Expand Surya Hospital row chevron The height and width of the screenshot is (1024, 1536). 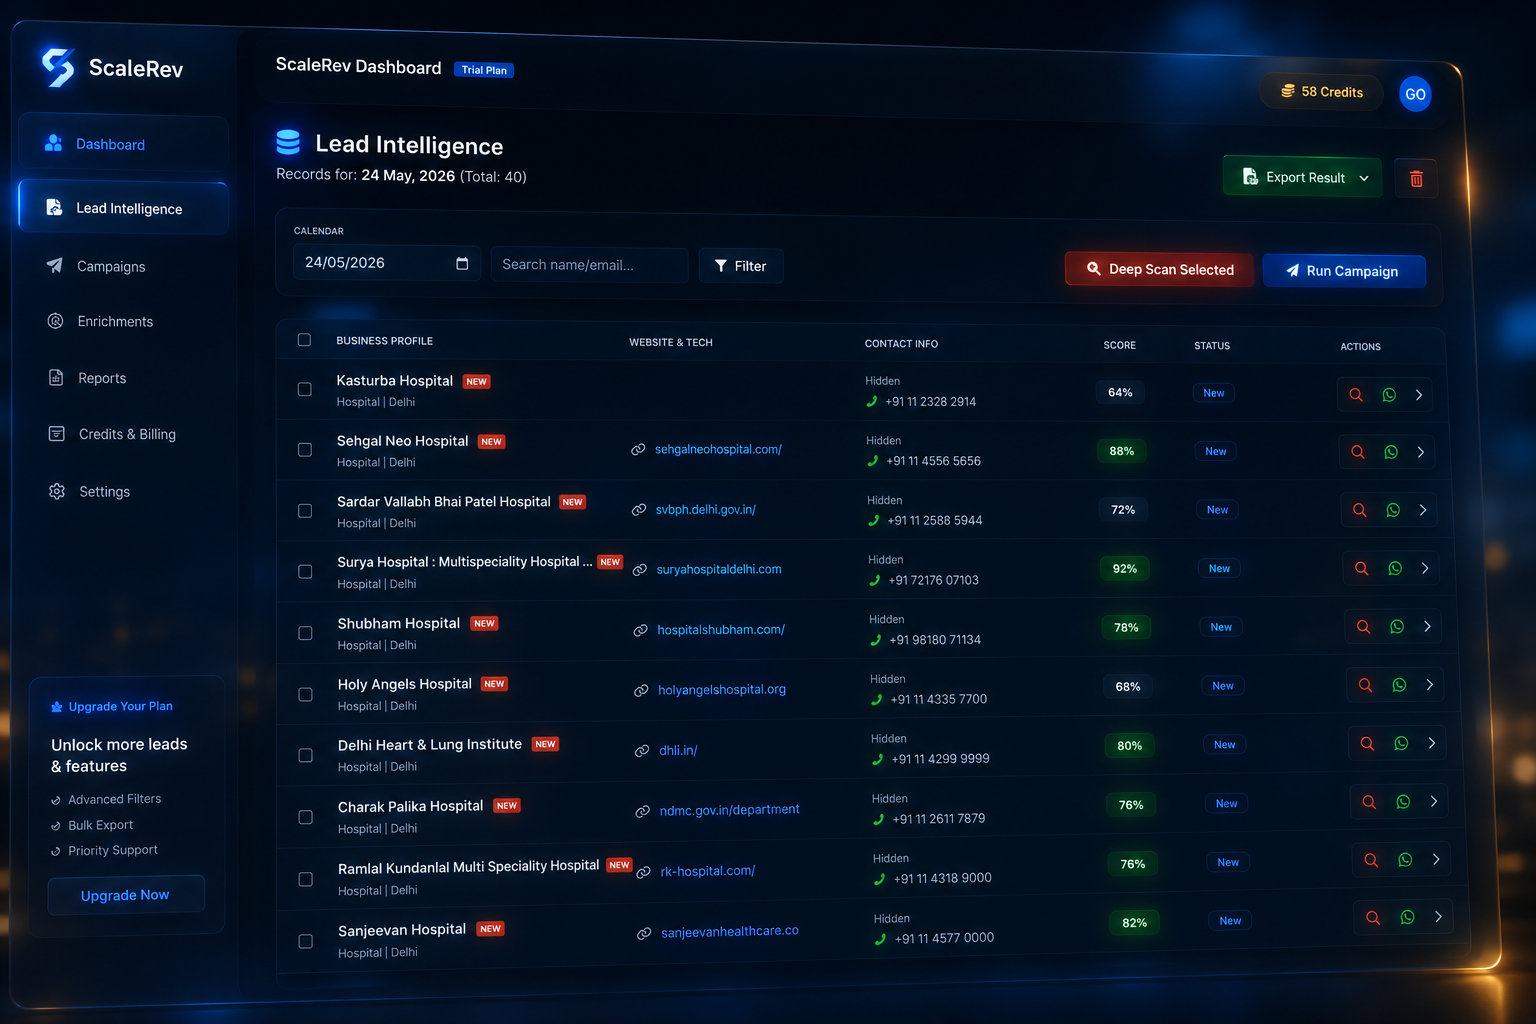1425,568
